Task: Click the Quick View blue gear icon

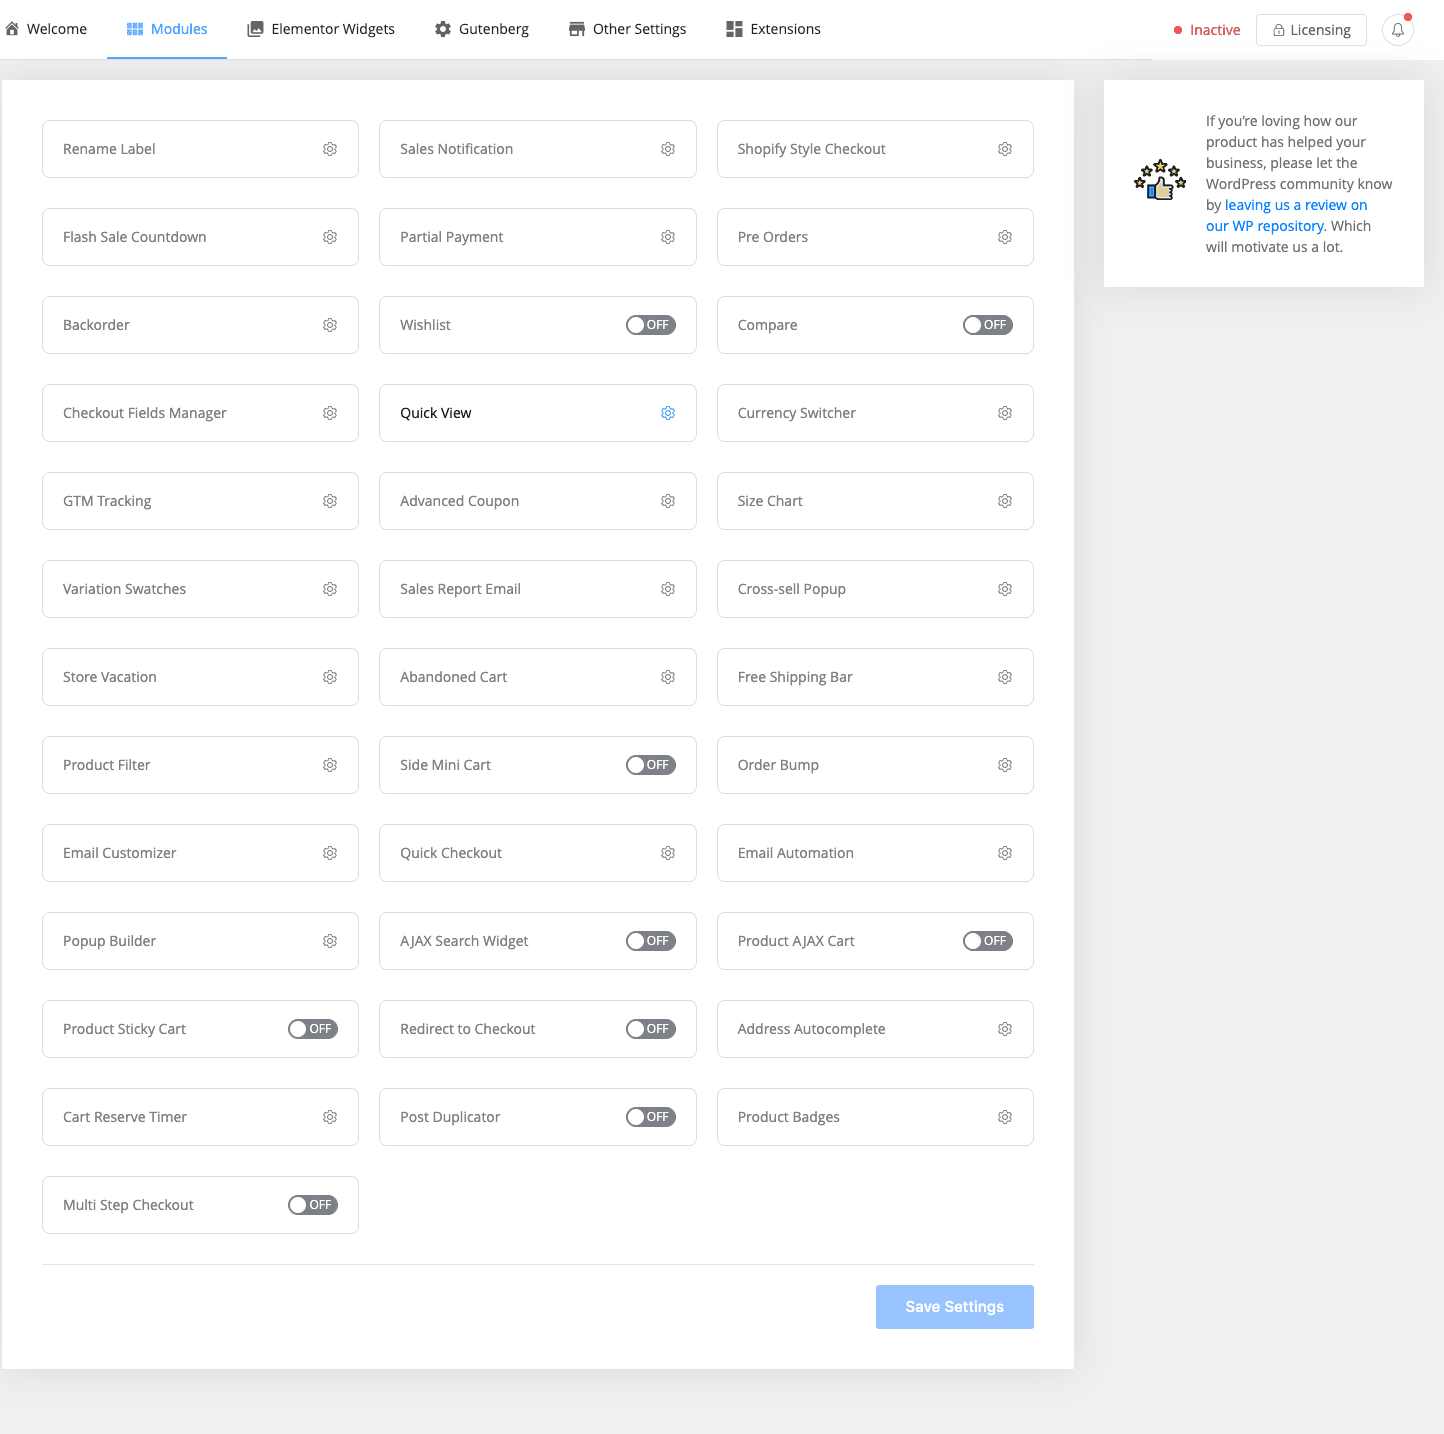Action: tap(668, 413)
